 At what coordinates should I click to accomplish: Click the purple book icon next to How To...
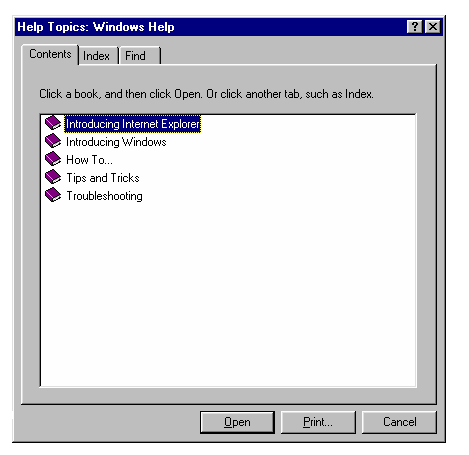53,159
